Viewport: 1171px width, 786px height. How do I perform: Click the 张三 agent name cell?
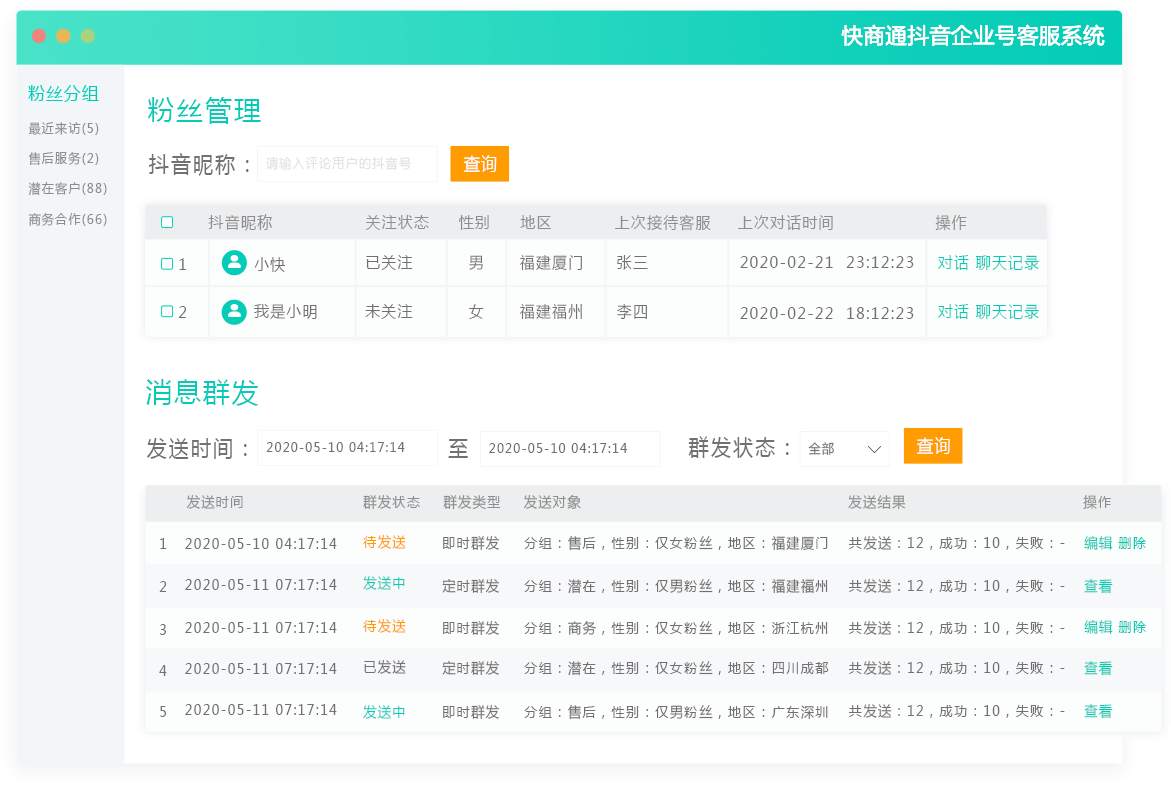pos(632,263)
